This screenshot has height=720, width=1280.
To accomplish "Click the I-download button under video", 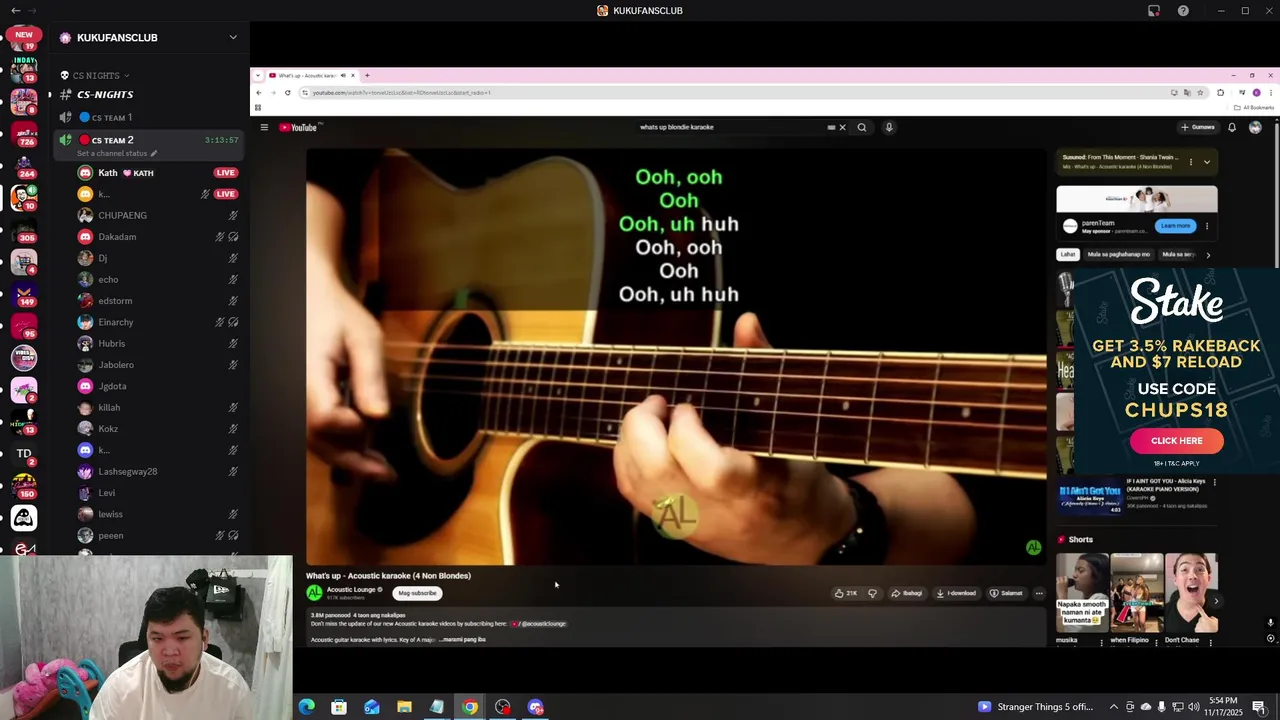I will (956, 593).
